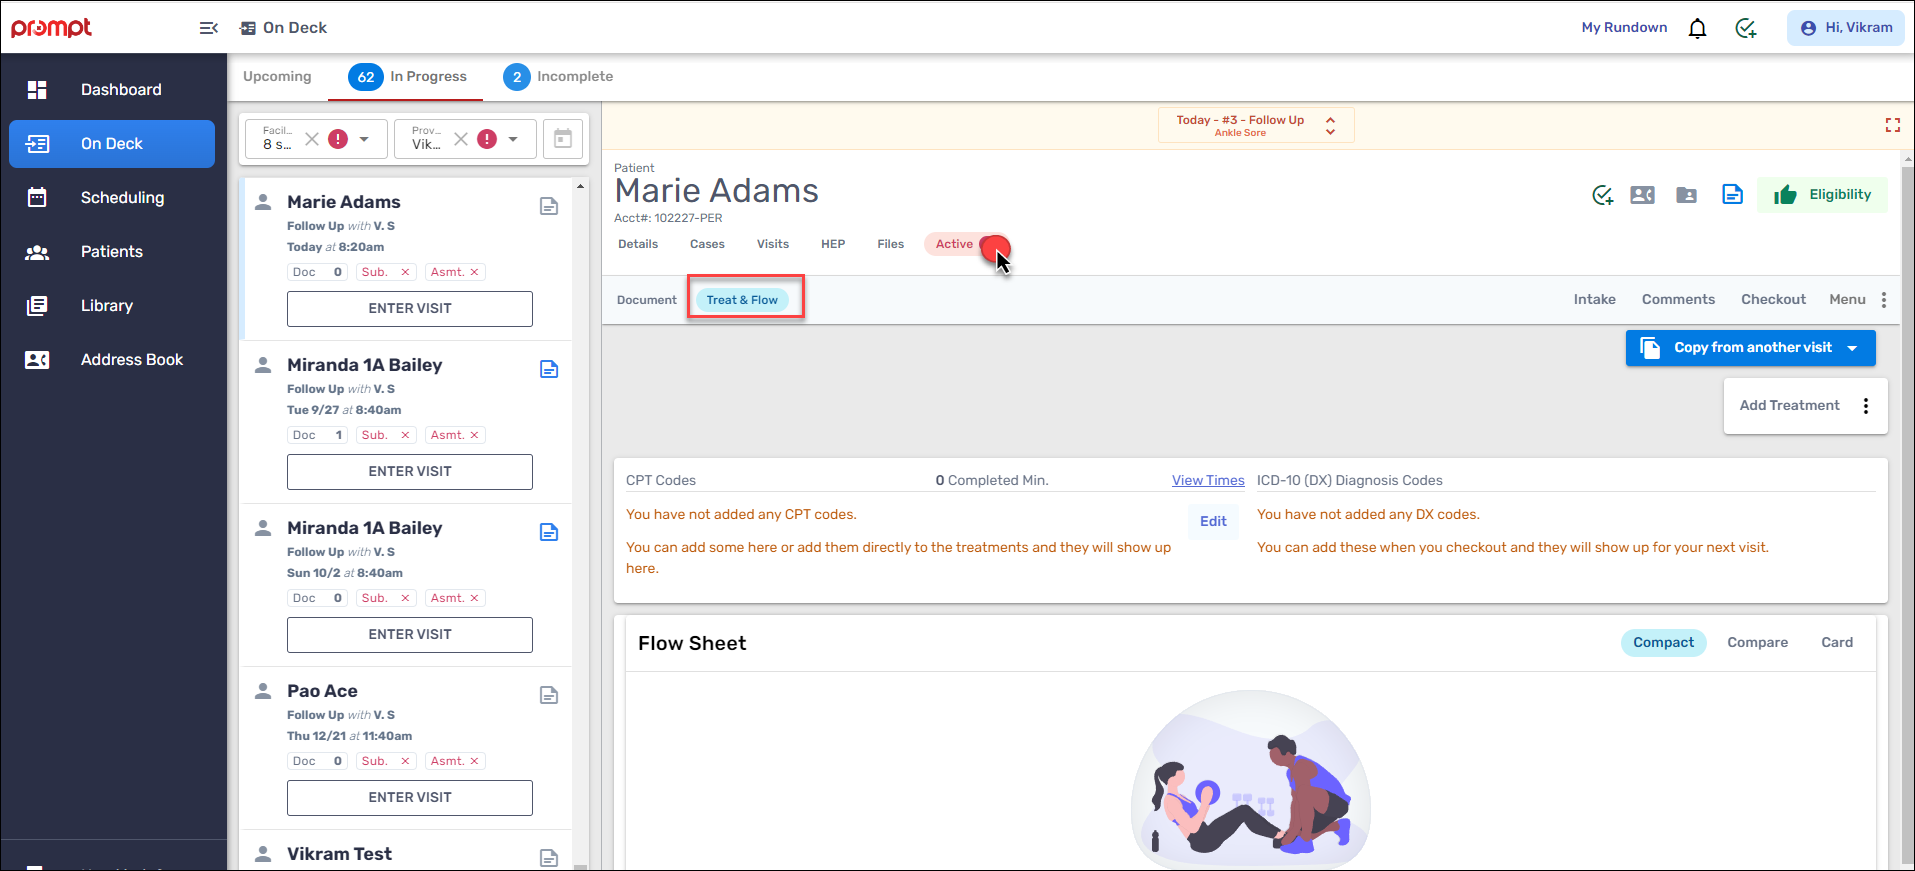Expand the Facility filter dropdown arrow
Image resolution: width=1915 pixels, height=871 pixels.
click(364, 139)
